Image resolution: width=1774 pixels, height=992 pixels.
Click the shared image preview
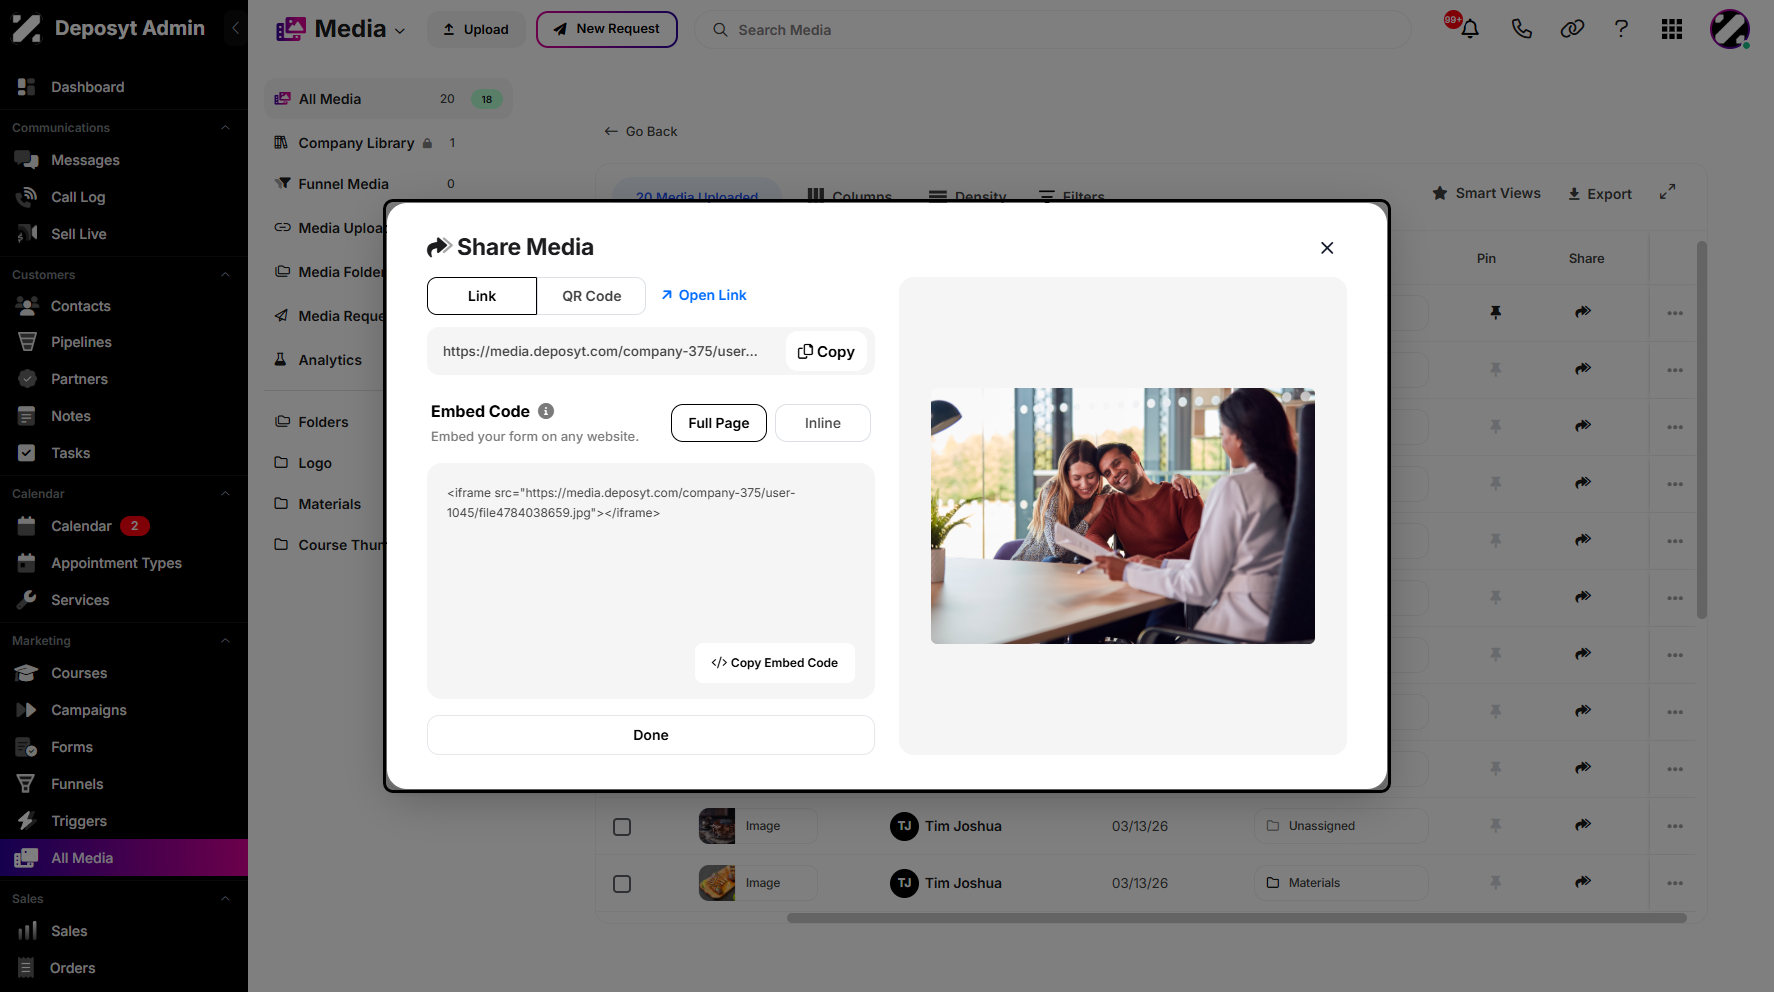pos(1123,516)
